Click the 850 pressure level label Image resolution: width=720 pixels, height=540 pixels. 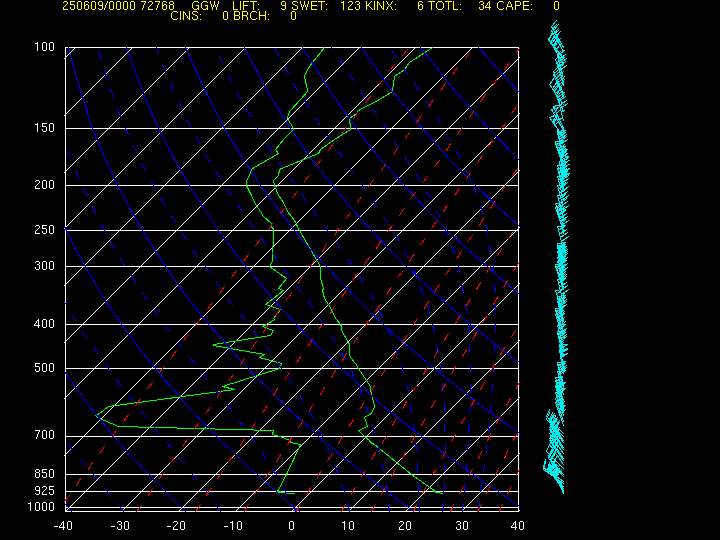pyautogui.click(x=45, y=473)
